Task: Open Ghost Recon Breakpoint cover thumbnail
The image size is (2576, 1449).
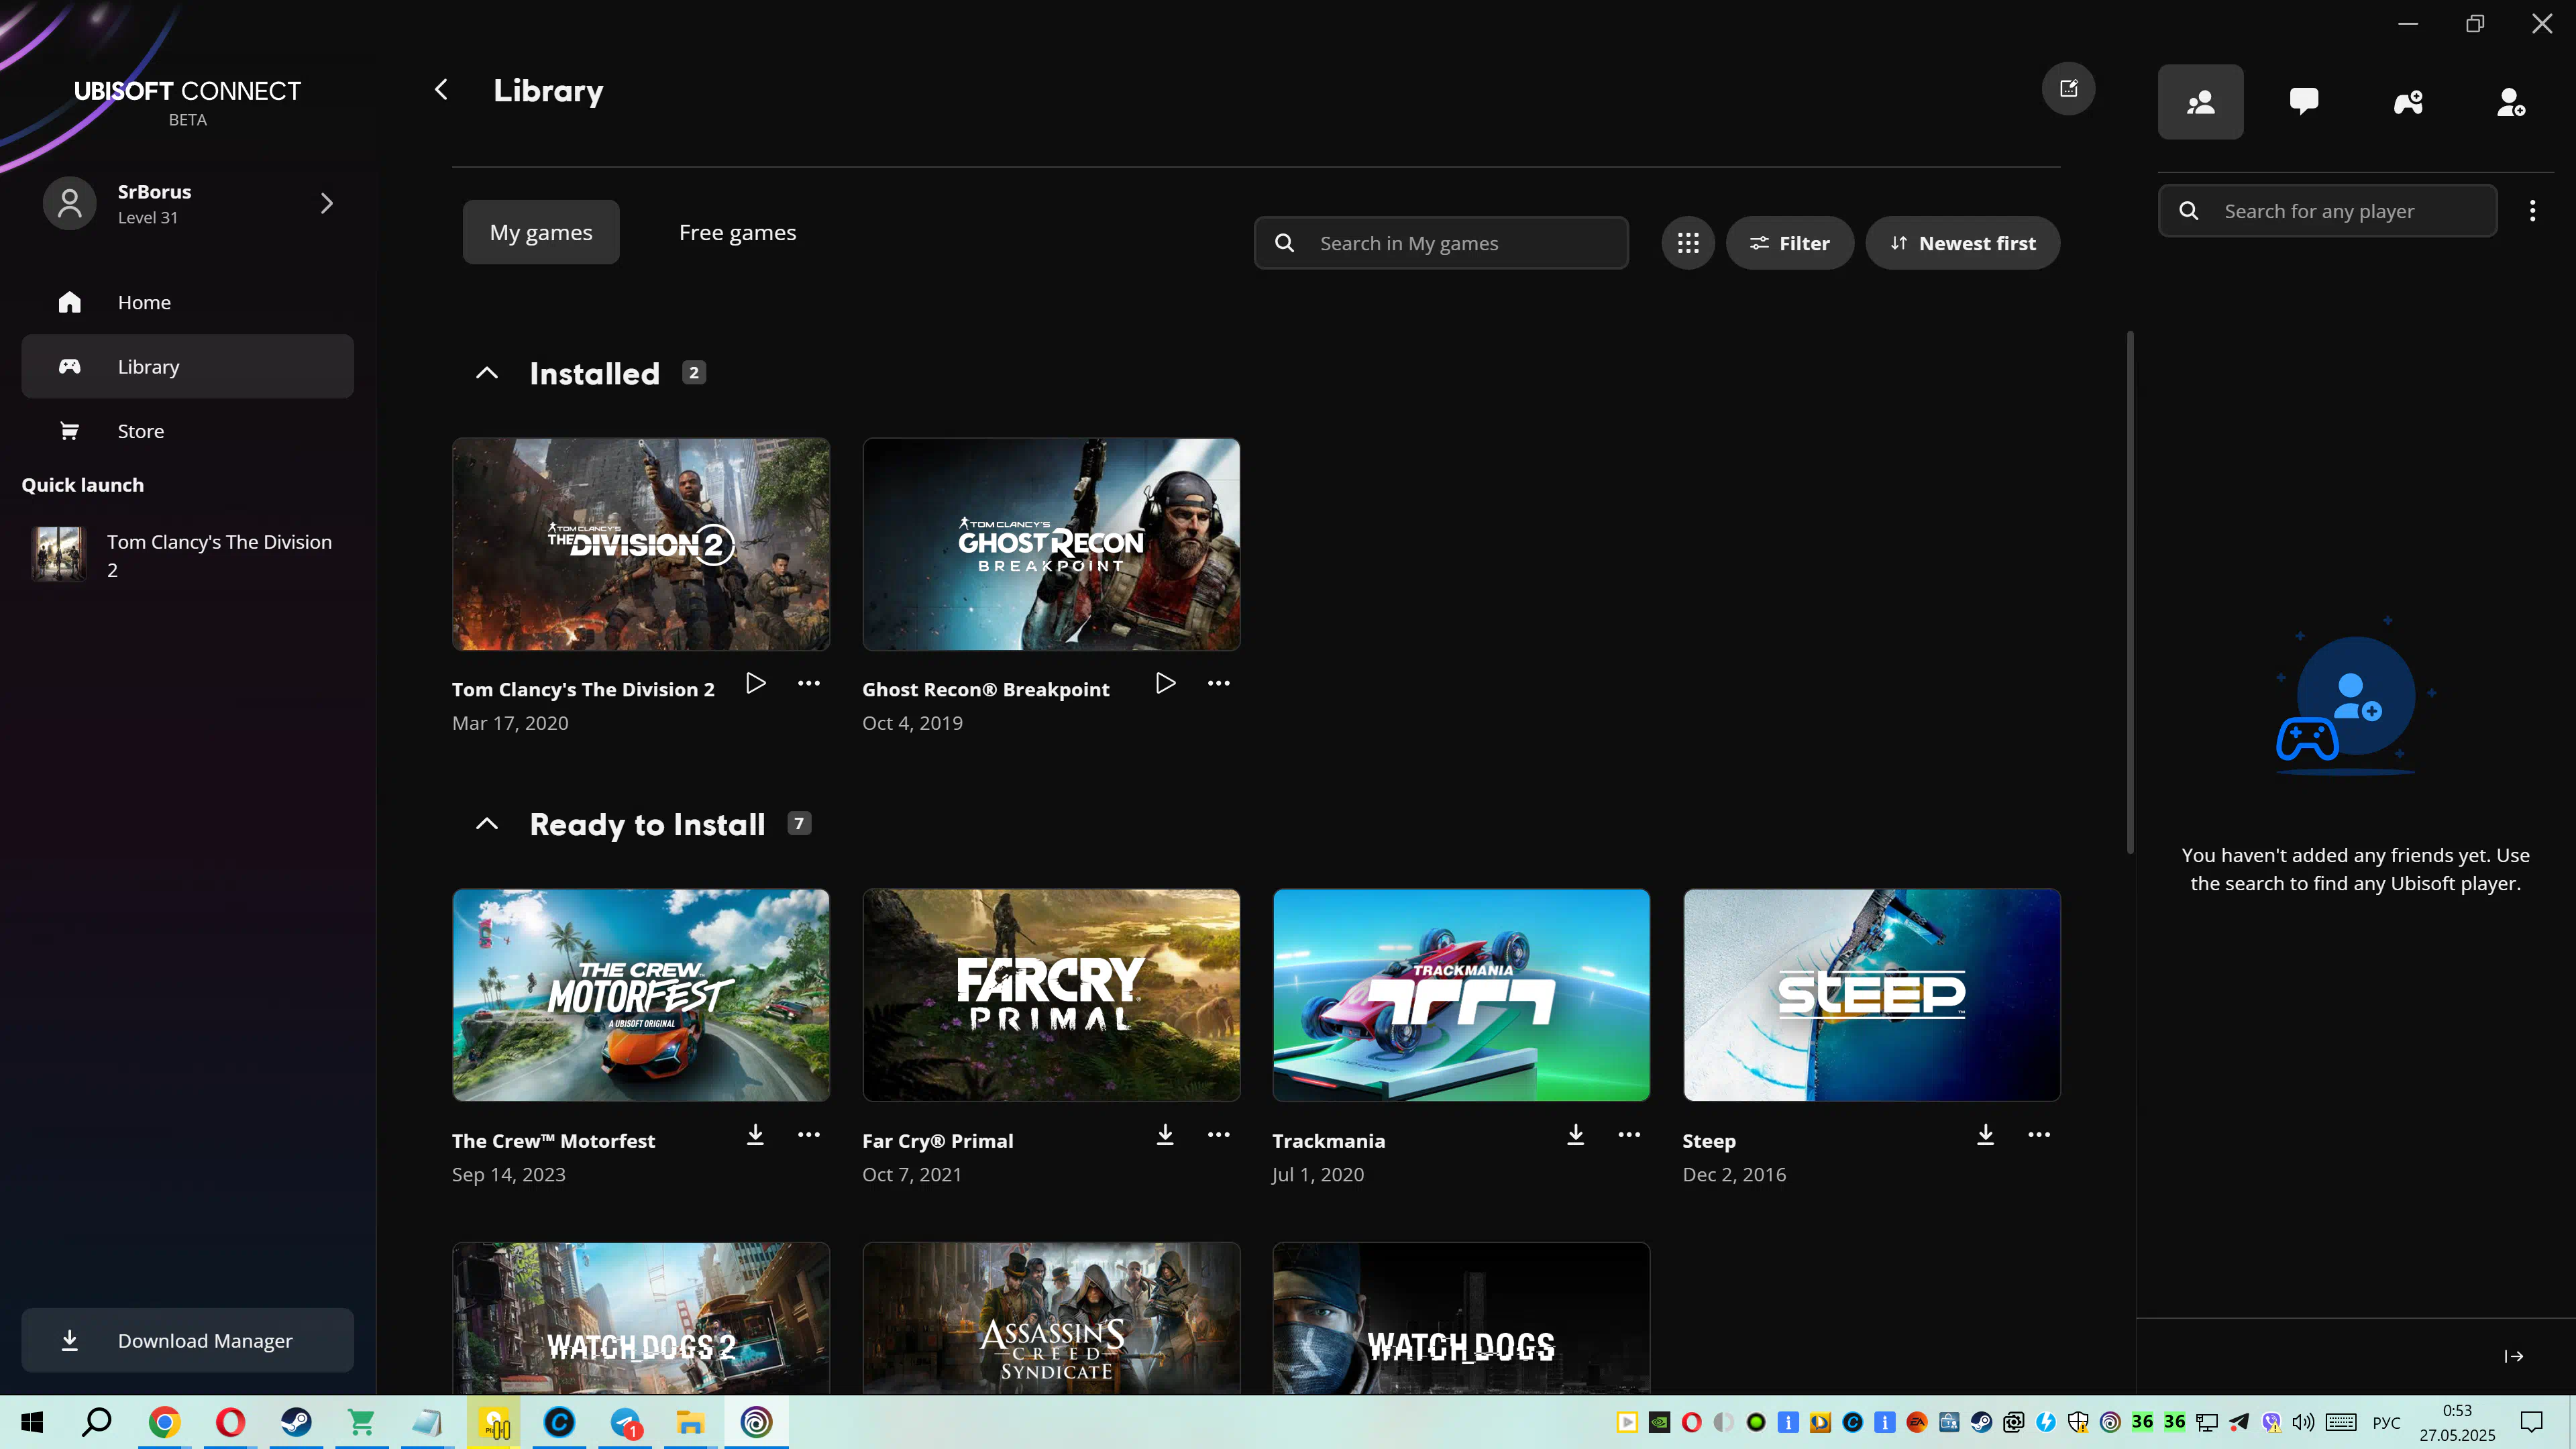Action: click(x=1051, y=544)
